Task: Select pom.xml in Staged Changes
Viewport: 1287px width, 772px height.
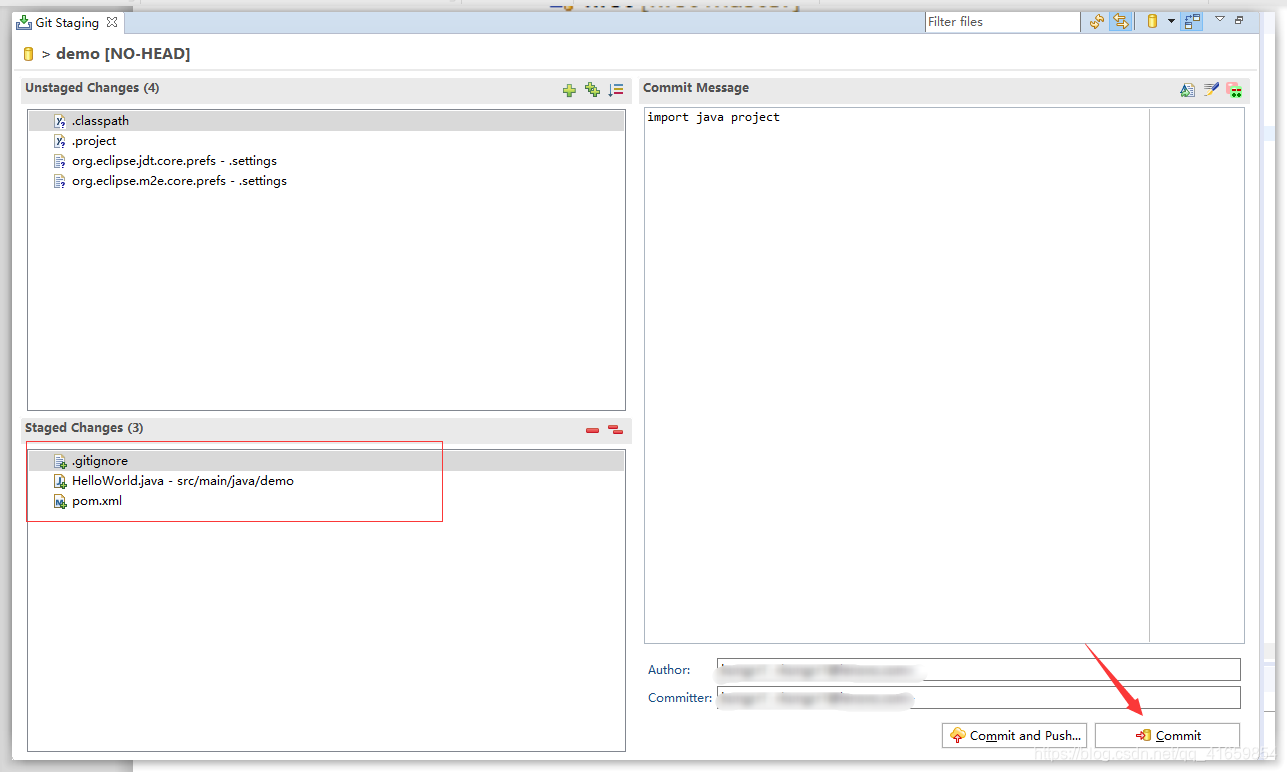Action: [x=326, y=501]
